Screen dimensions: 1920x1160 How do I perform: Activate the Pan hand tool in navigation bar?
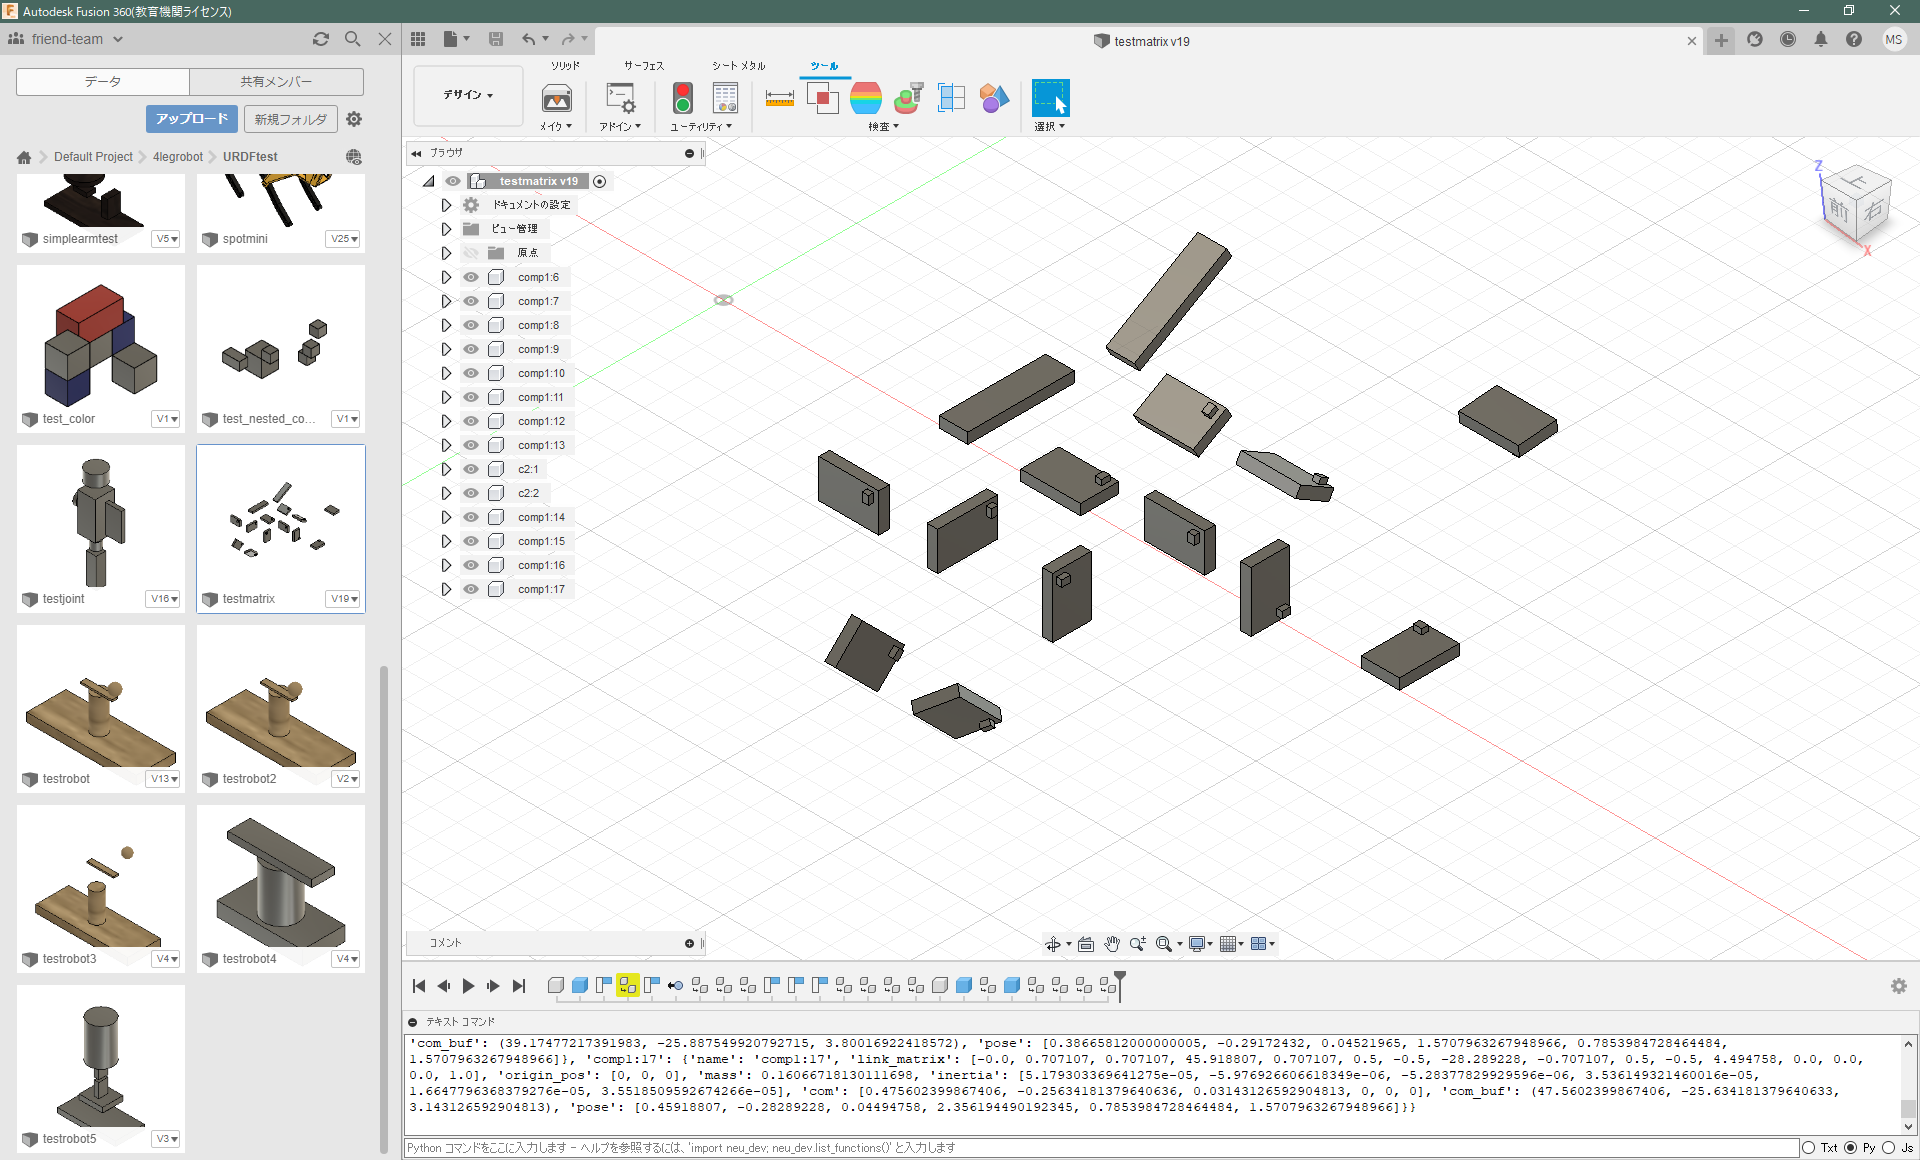tap(1112, 943)
